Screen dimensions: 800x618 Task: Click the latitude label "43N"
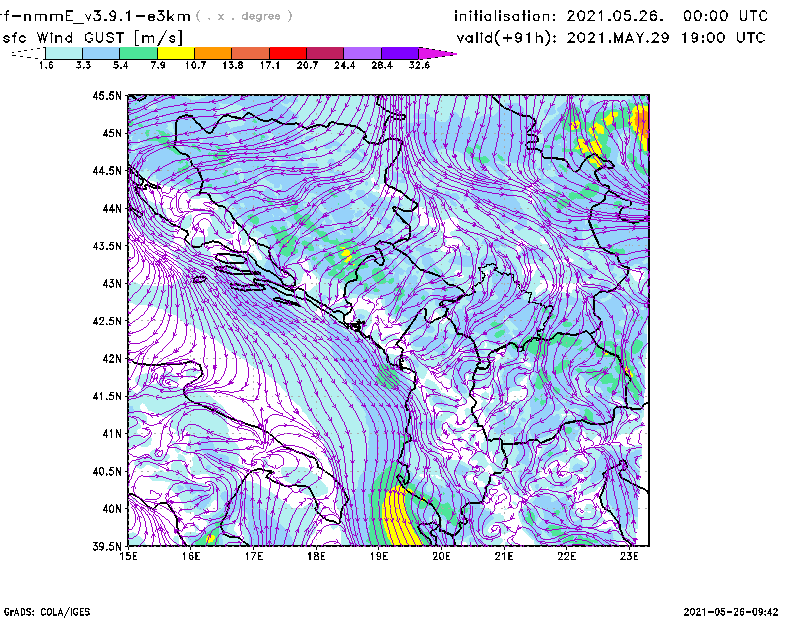pyautogui.click(x=112, y=283)
